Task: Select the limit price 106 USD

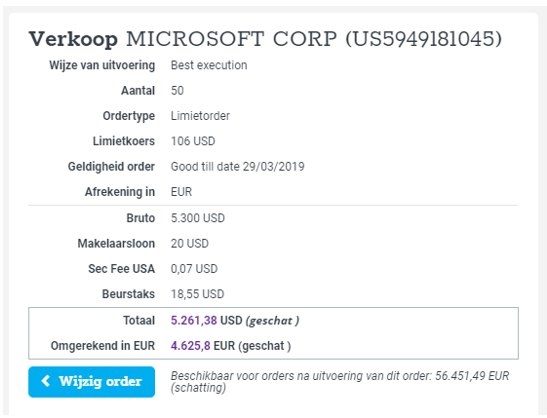Action: (193, 141)
